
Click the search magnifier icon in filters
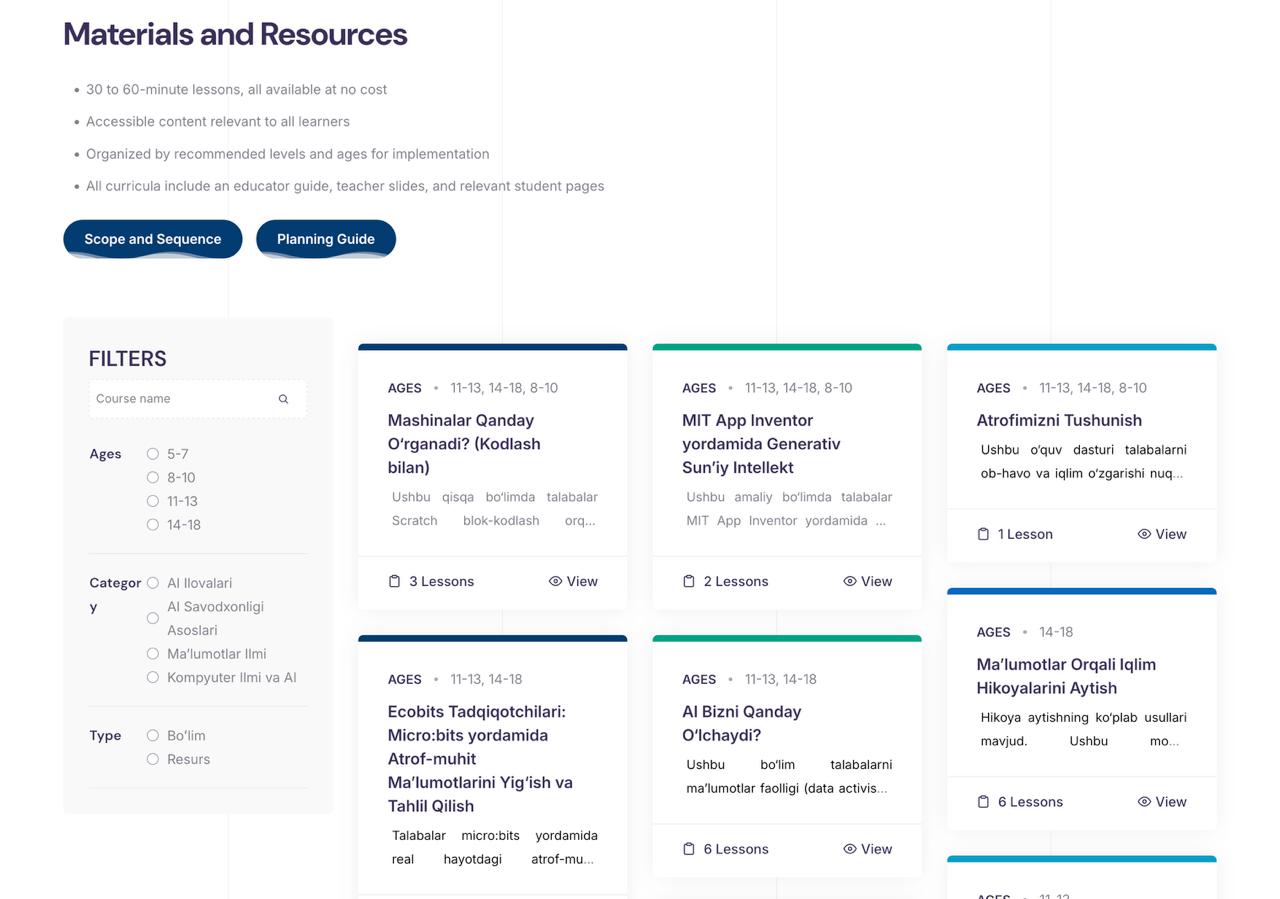tap(283, 399)
